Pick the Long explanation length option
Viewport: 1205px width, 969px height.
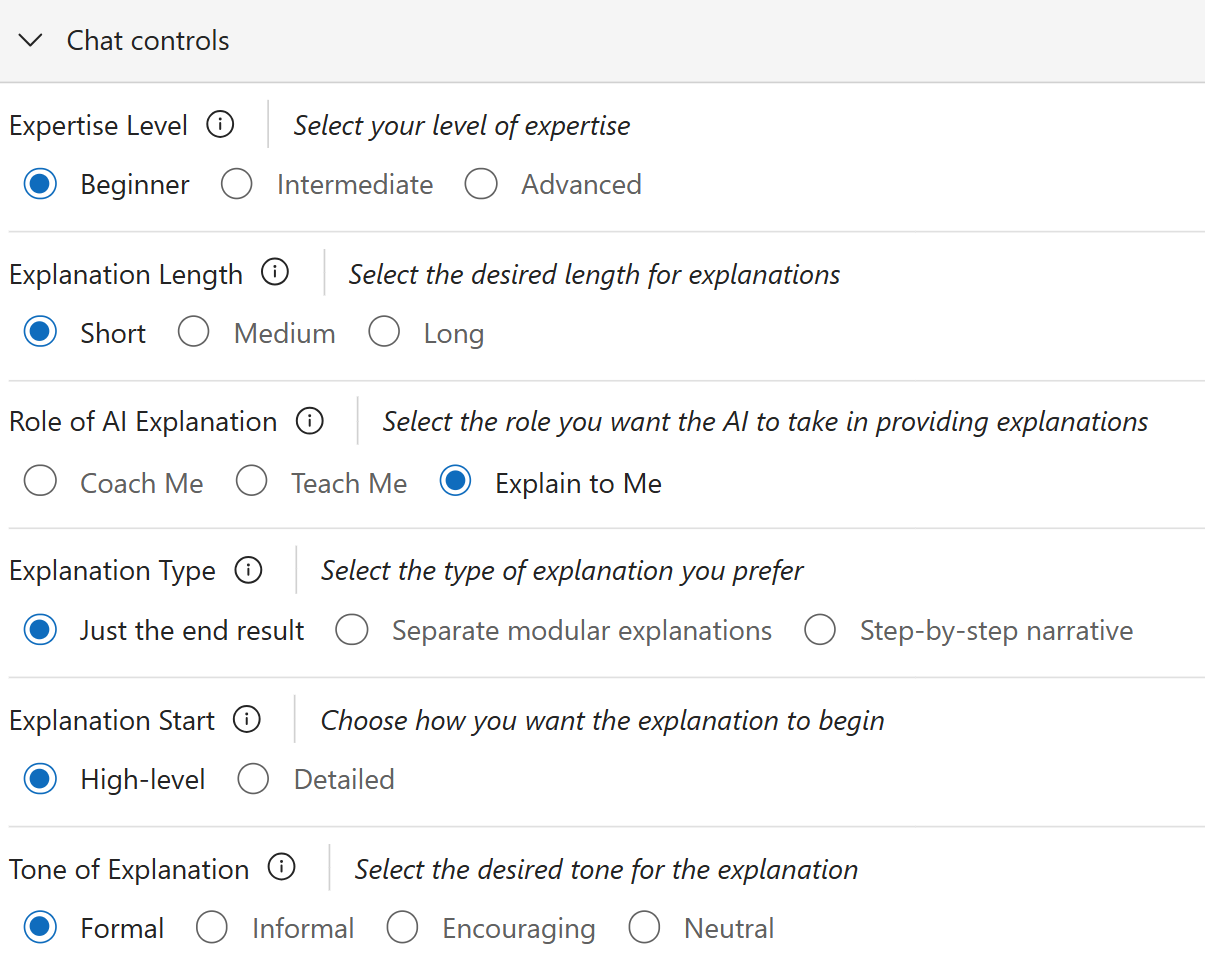pyautogui.click(x=384, y=333)
